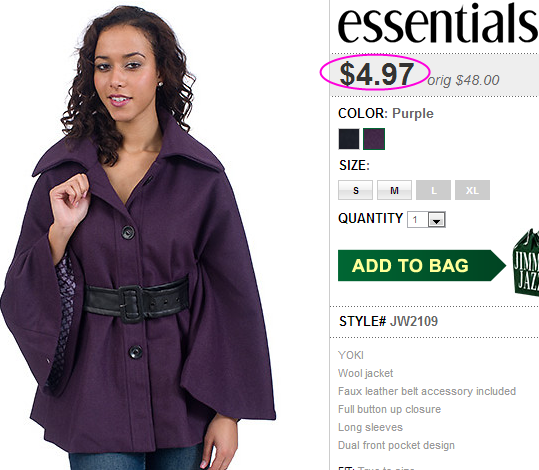539x470 pixels.
Task: Select the purple color swatch
Action: (374, 139)
